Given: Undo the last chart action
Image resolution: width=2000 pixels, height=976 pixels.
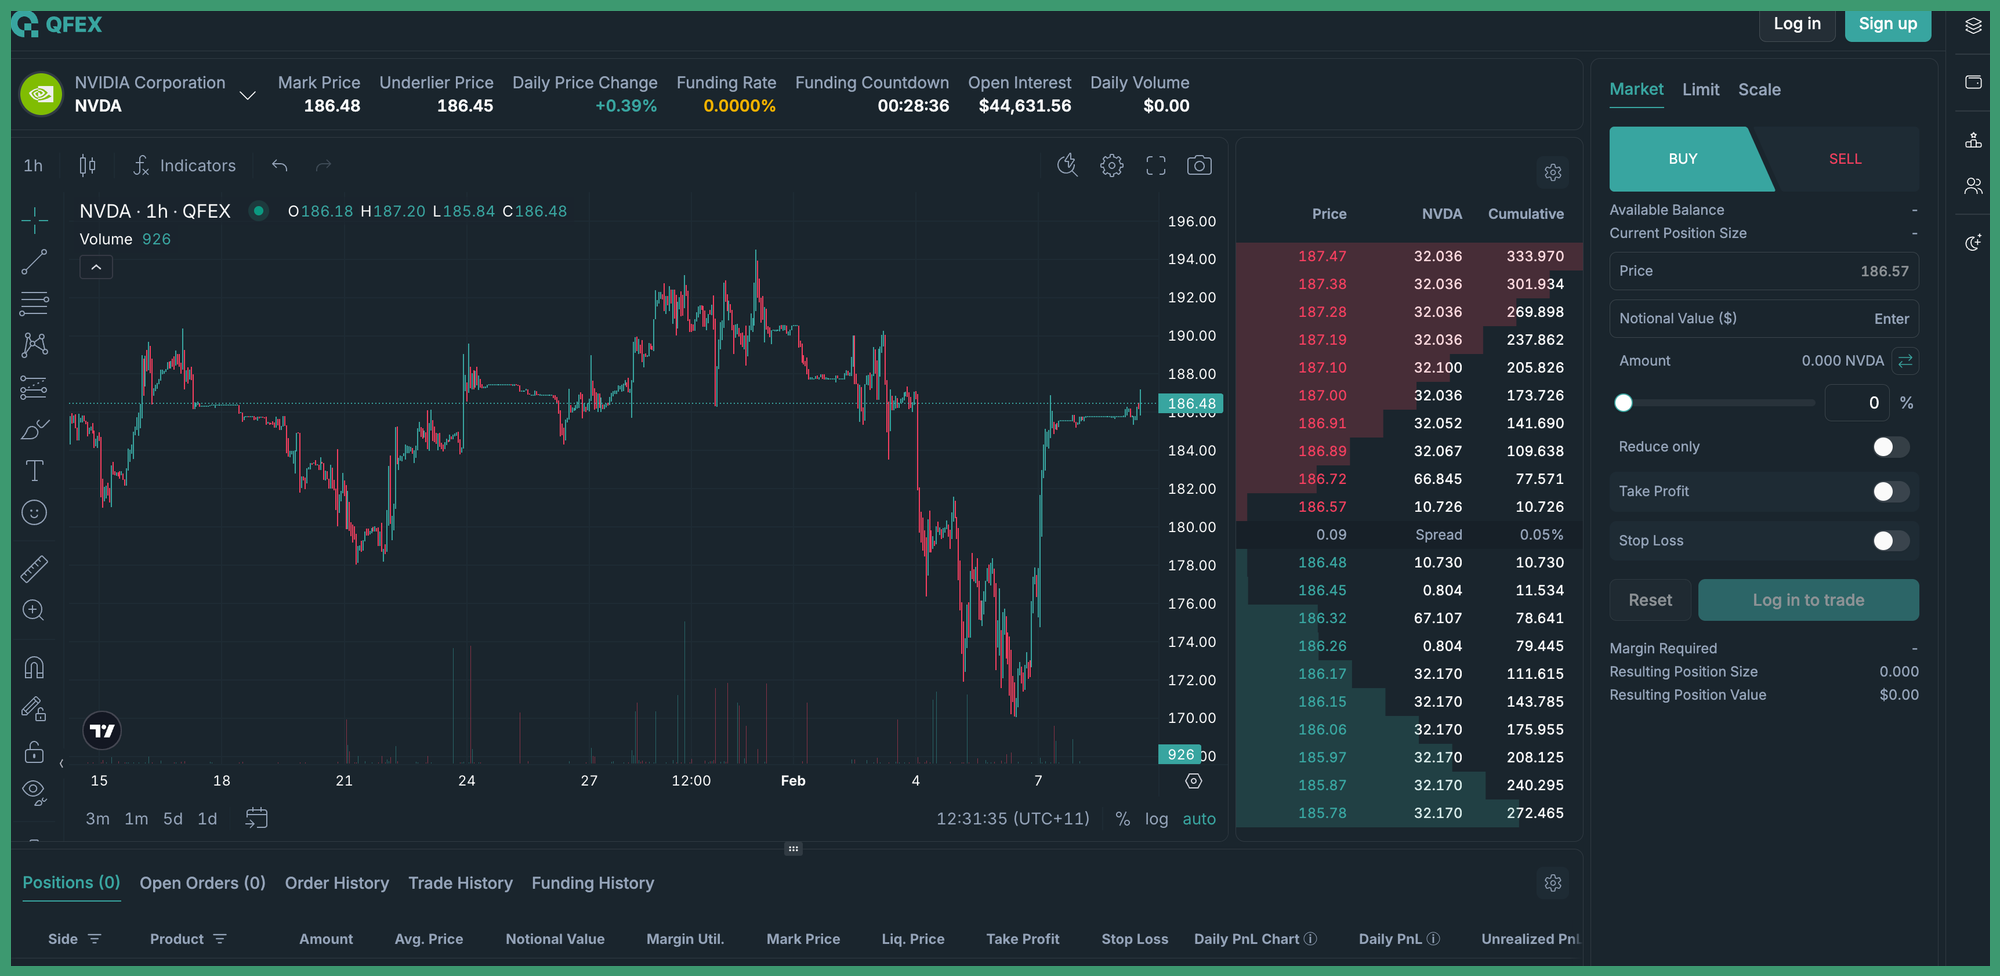Looking at the screenshot, I should 280,166.
